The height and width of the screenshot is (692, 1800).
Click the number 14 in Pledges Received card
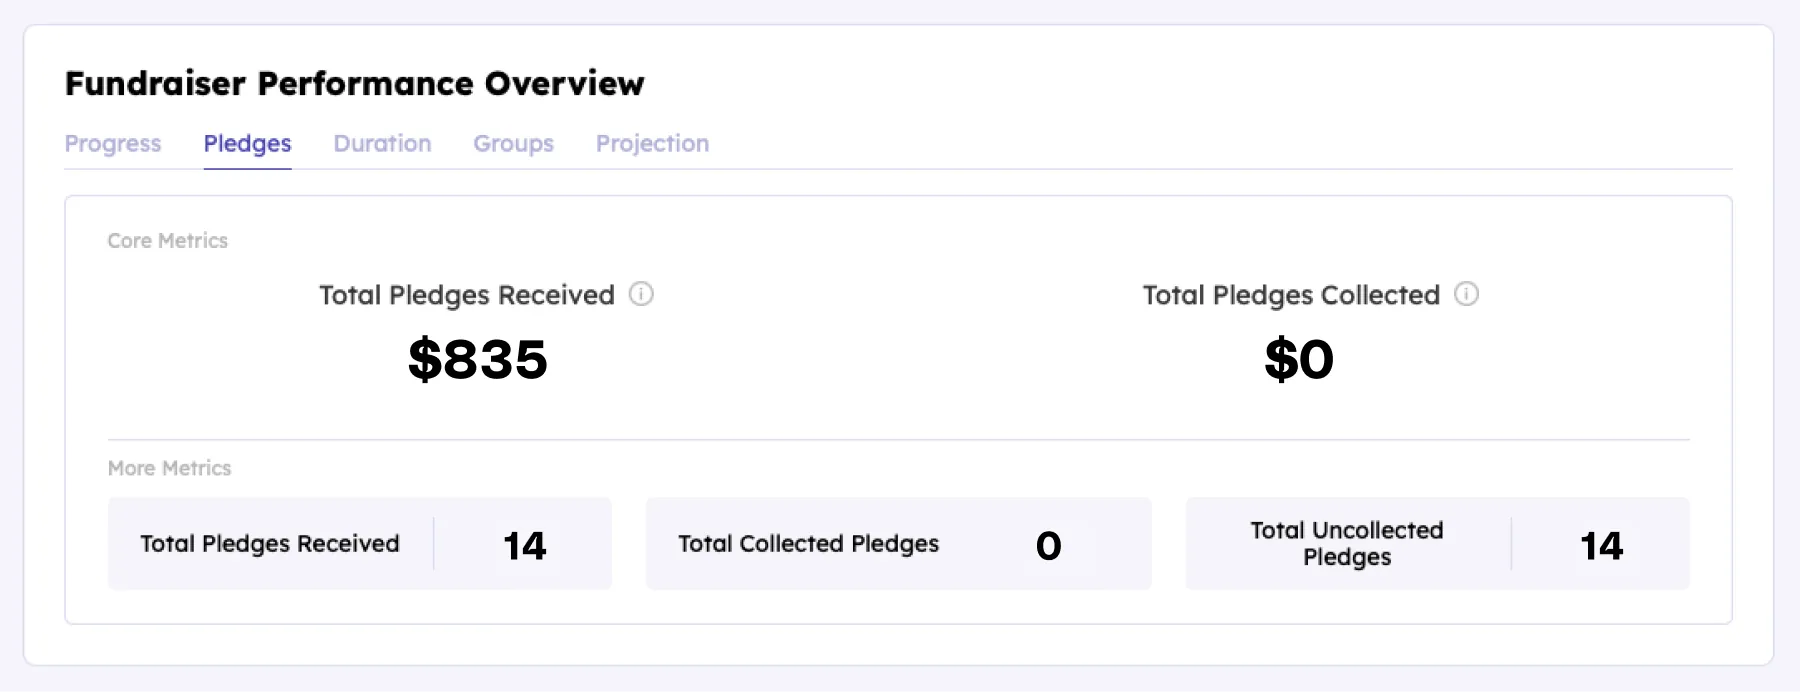(x=524, y=546)
